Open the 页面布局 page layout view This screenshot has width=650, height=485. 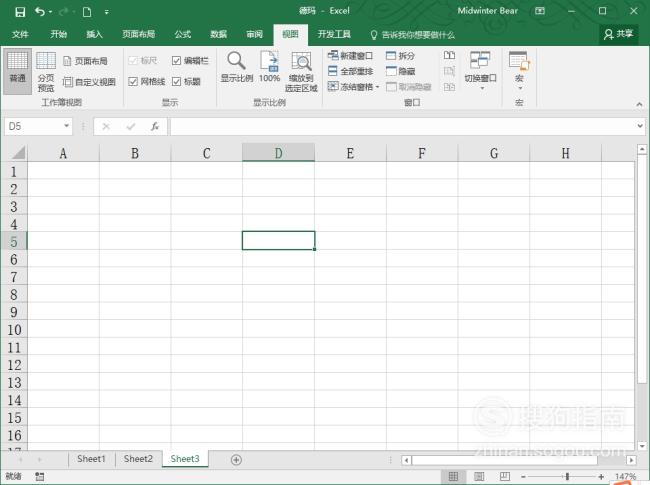[x=85, y=61]
